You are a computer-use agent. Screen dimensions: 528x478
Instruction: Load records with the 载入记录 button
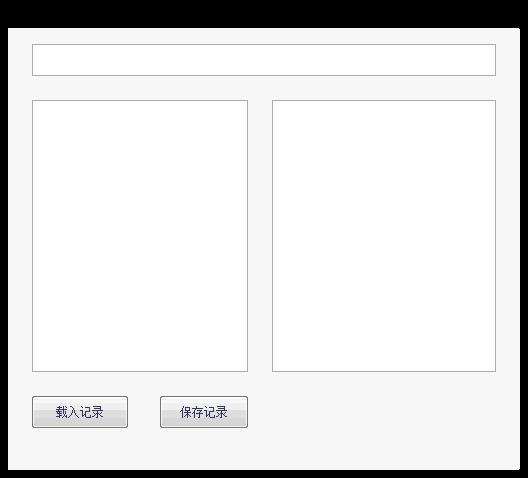tap(80, 412)
